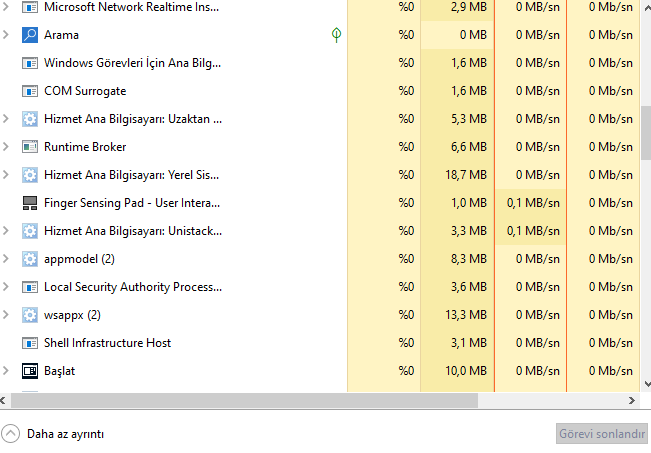The image size is (651, 453).
Task: Select the Shell Infrastructure Host name
Action: pos(108,343)
